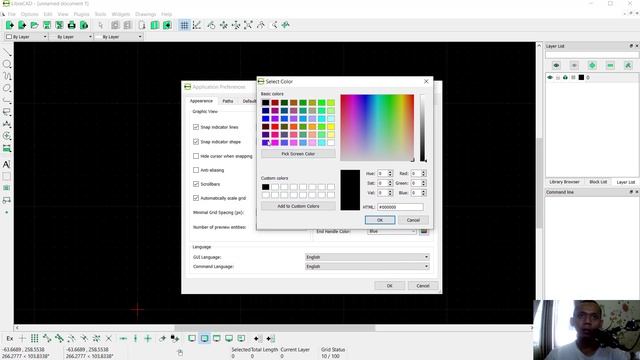Click Add layer plus icon in Layer List

point(592,65)
